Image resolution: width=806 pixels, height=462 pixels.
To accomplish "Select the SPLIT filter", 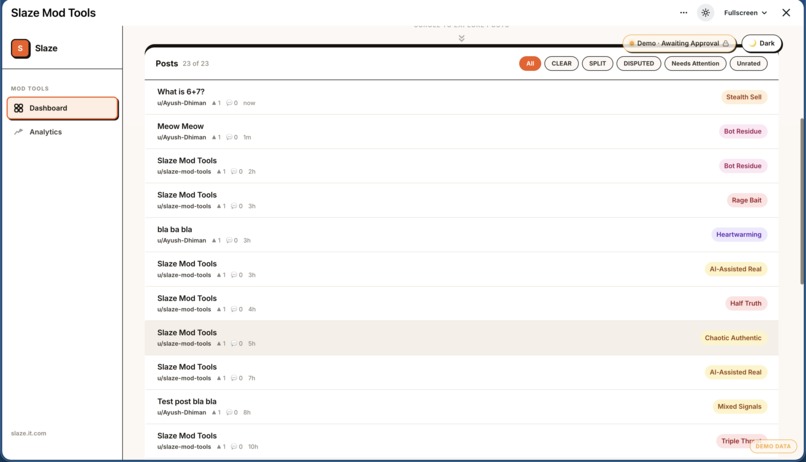I will [597, 64].
